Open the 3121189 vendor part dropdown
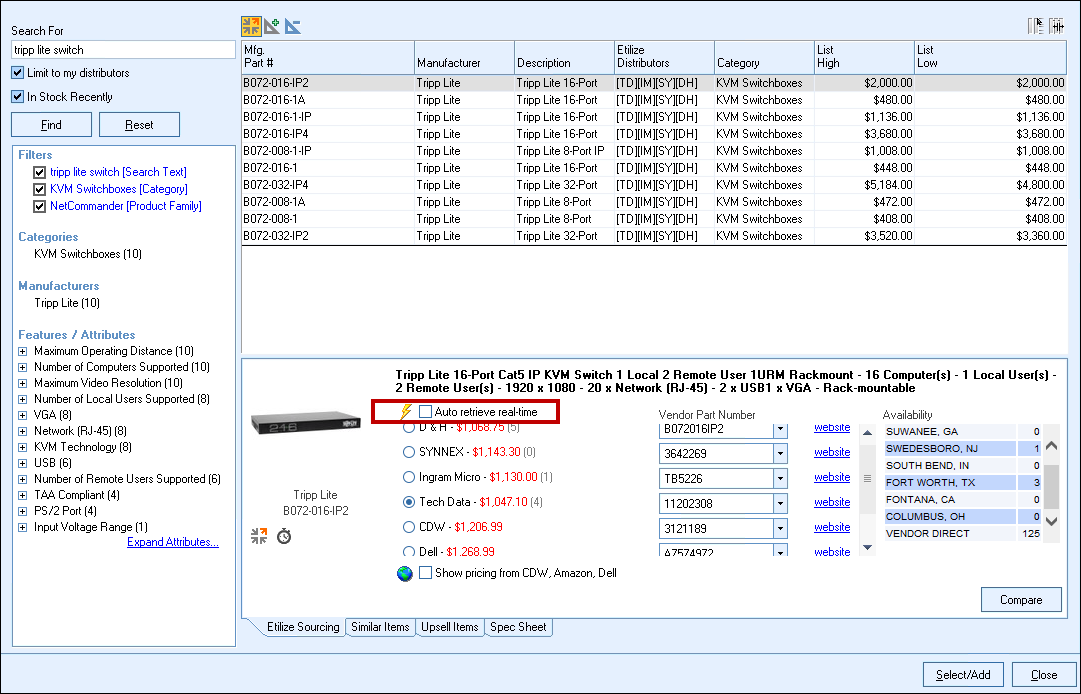Screen dimensions: 1081x694 (780, 529)
